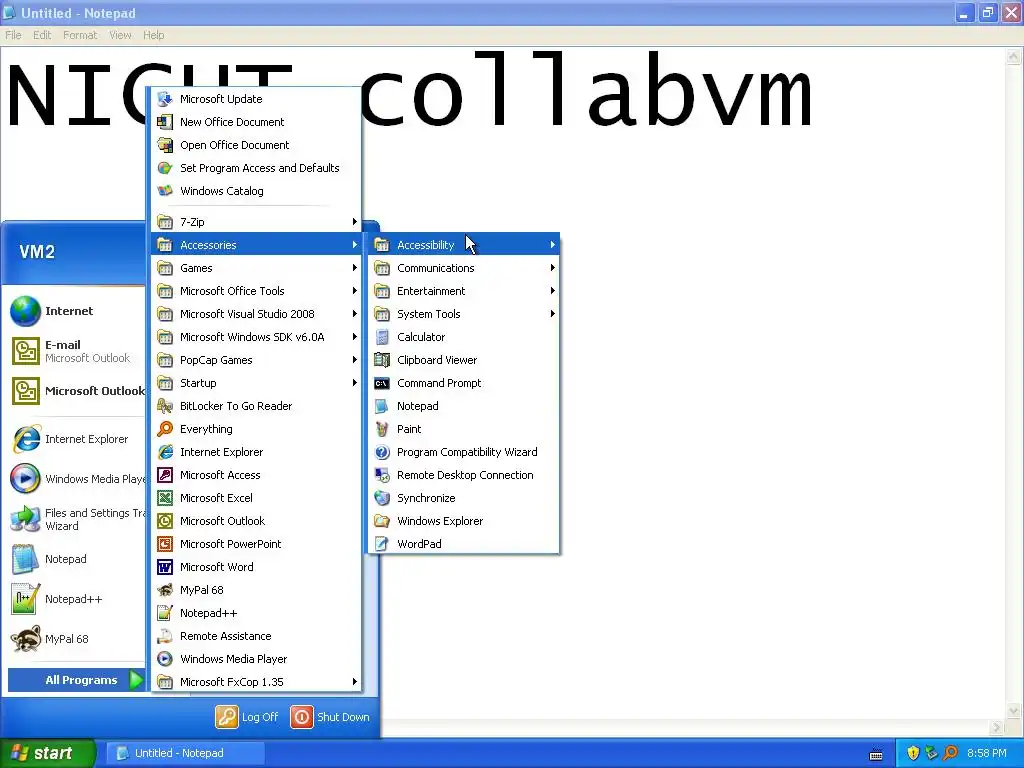The image size is (1024, 768).
Task: Click the Open Office Document icon
Action: pyautogui.click(x=165, y=145)
